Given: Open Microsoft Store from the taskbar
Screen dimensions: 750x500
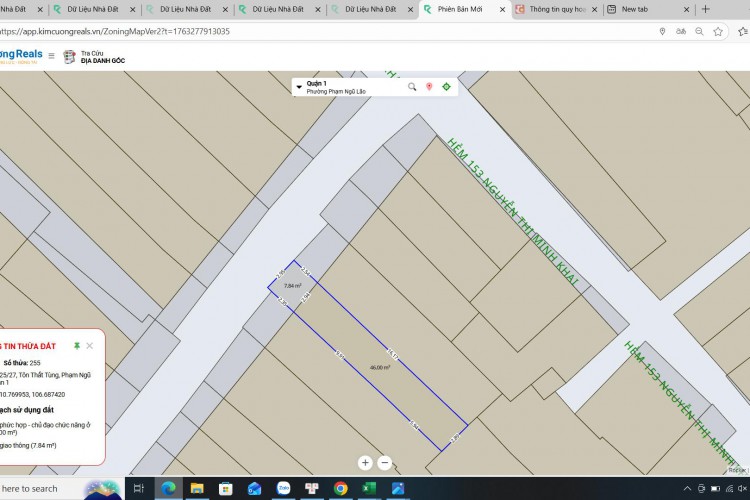Looking at the screenshot, I should pyautogui.click(x=225, y=489).
